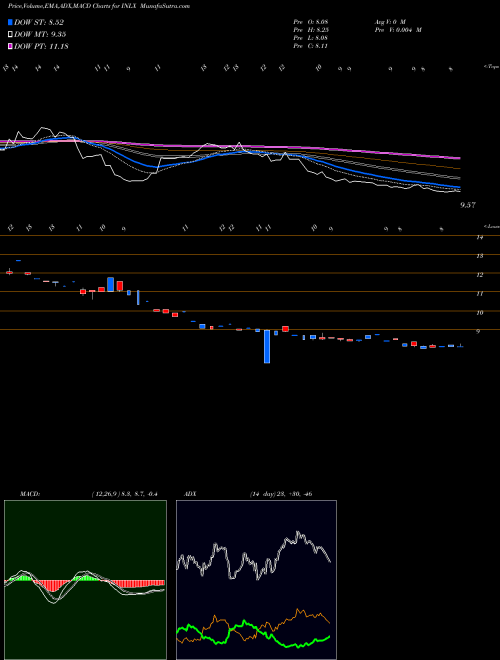Image resolution: width=500 pixels, height=660 pixels.
Task: Click the ADX panel title
Action: coord(190,494)
